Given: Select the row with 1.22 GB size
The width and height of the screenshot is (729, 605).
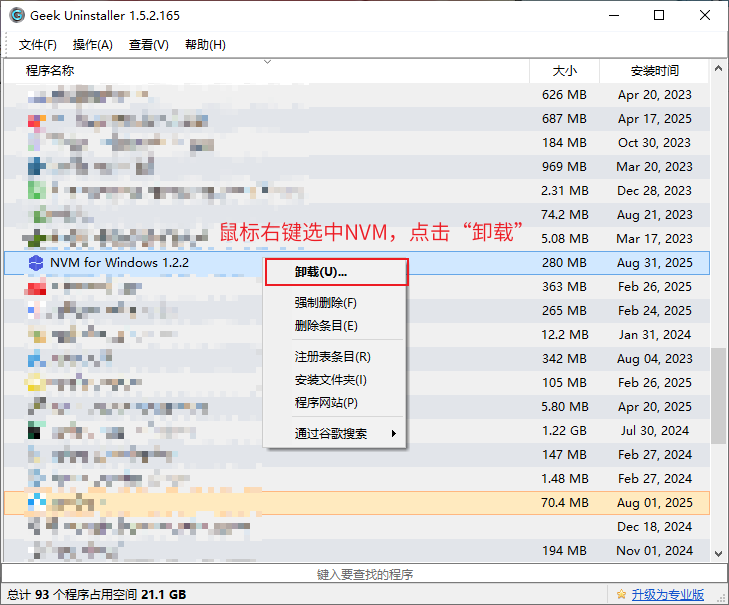Looking at the screenshot, I should [x=357, y=431].
